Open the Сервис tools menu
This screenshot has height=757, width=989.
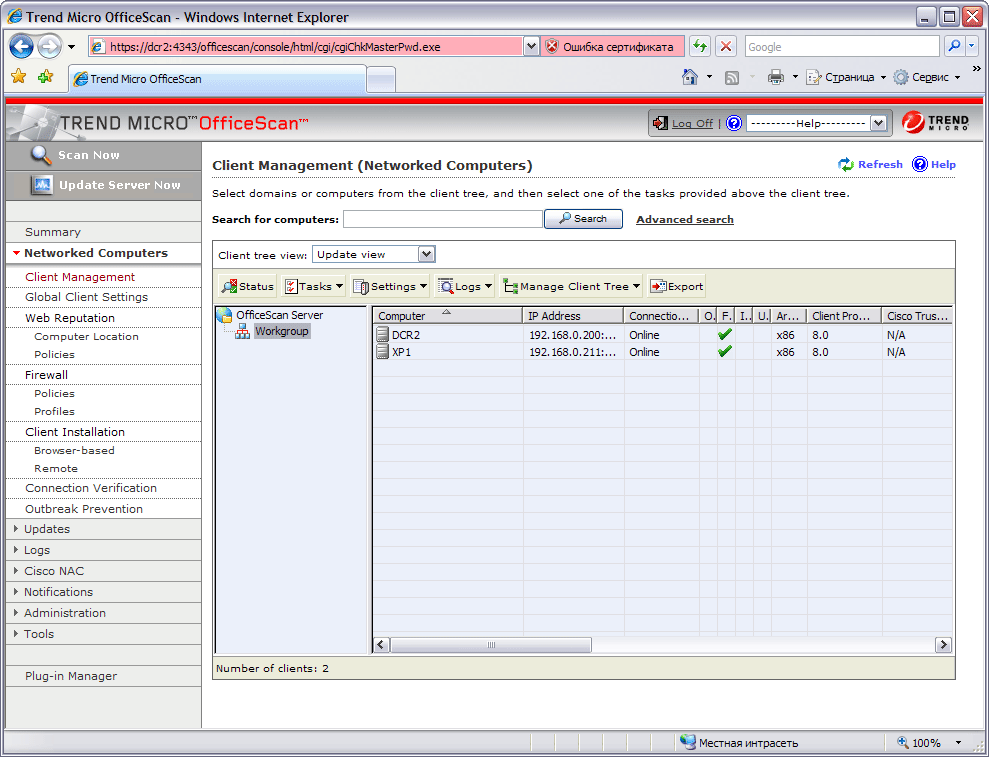927,77
